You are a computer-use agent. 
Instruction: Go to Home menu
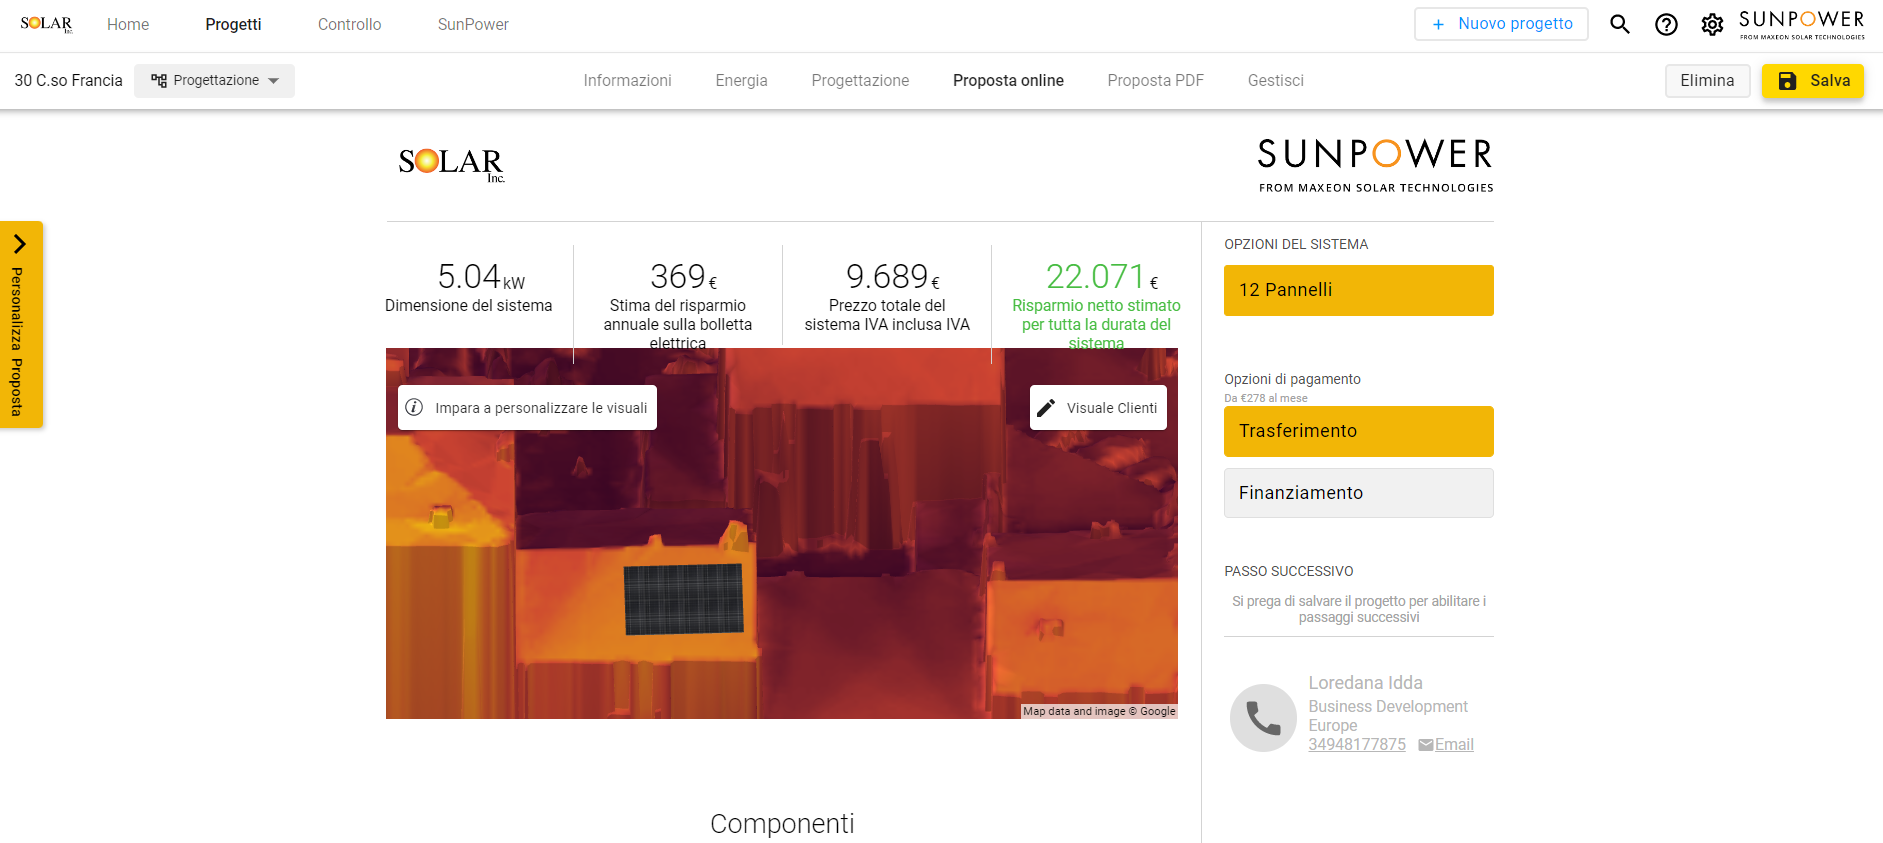[128, 24]
